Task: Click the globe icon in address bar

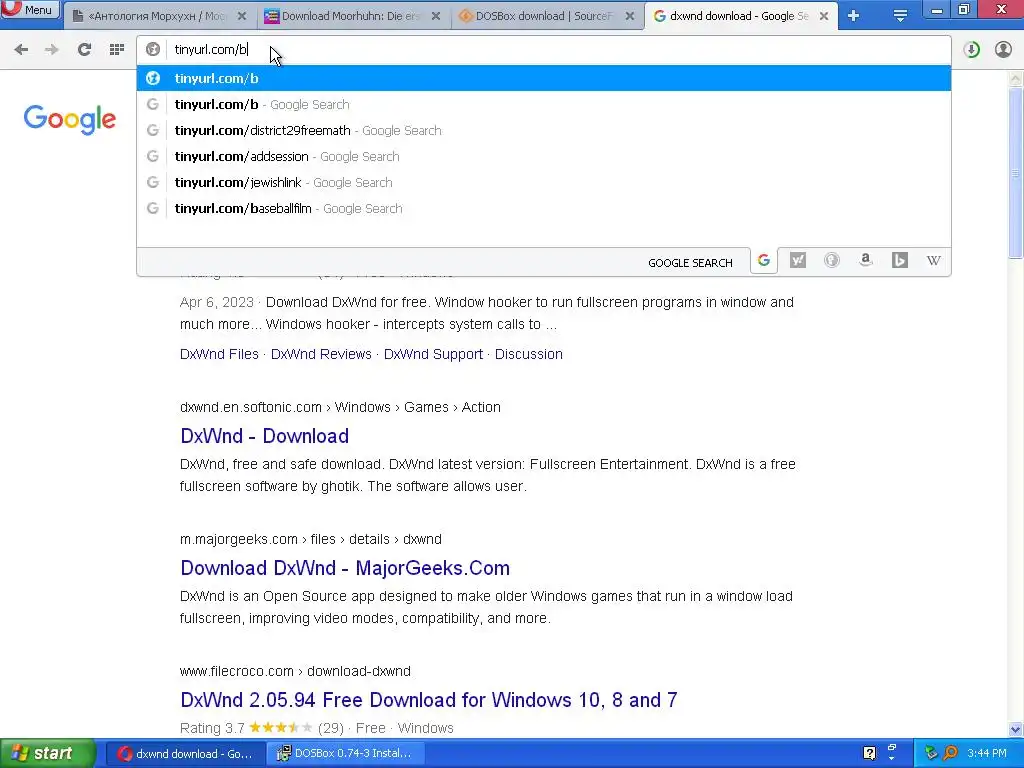Action: coord(153,49)
